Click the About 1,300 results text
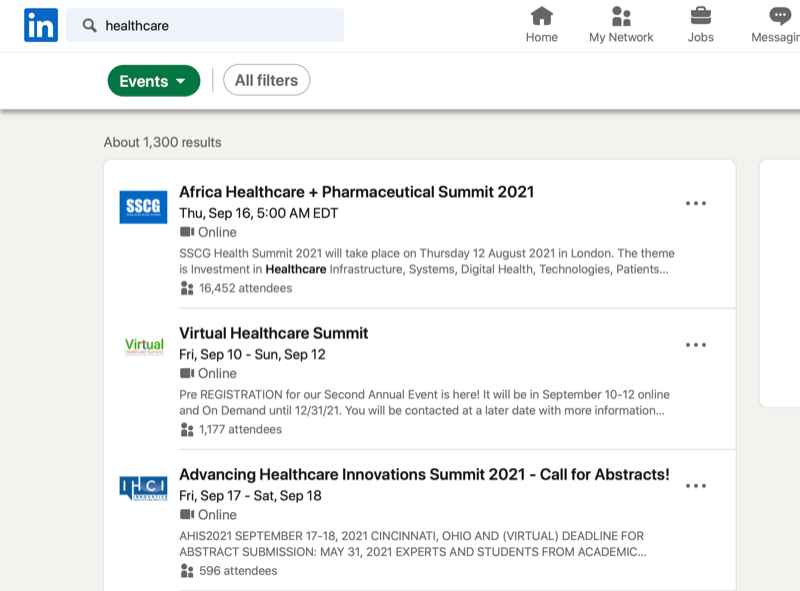This screenshot has height=591, width=800. point(162,142)
